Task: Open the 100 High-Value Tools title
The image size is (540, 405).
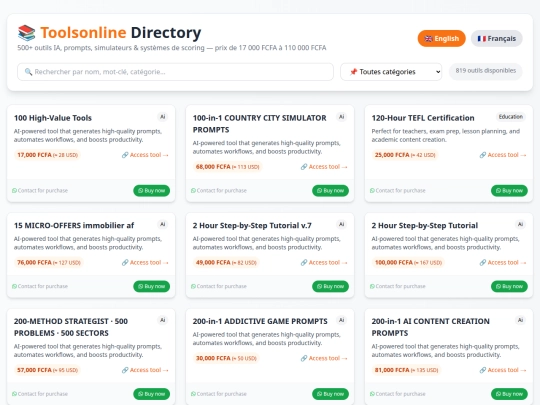Action: click(x=53, y=118)
